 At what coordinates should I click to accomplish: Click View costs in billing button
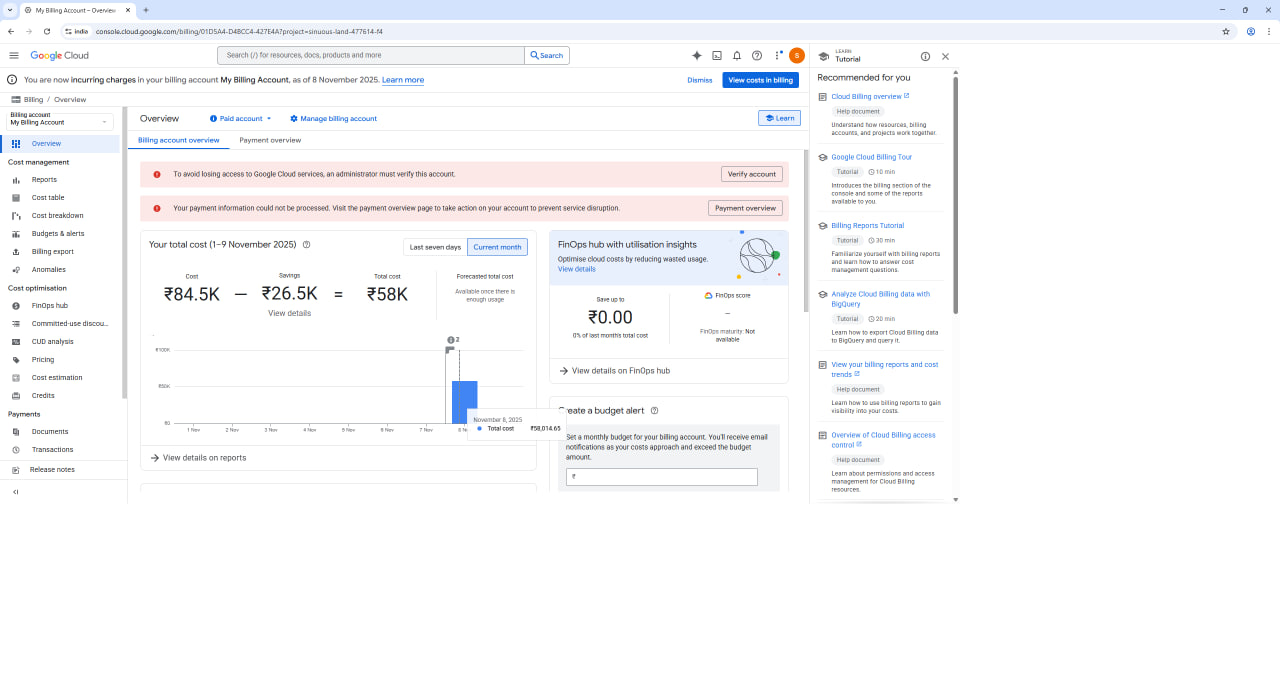(x=760, y=80)
